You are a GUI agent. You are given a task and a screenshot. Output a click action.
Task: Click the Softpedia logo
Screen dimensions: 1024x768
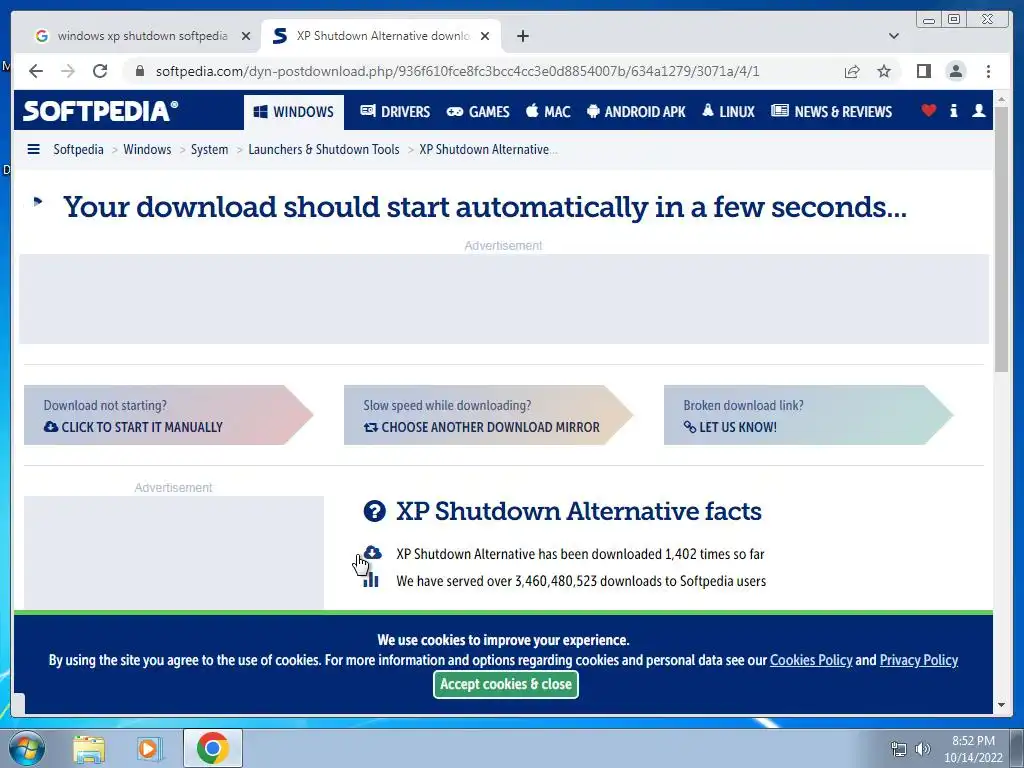click(x=100, y=111)
